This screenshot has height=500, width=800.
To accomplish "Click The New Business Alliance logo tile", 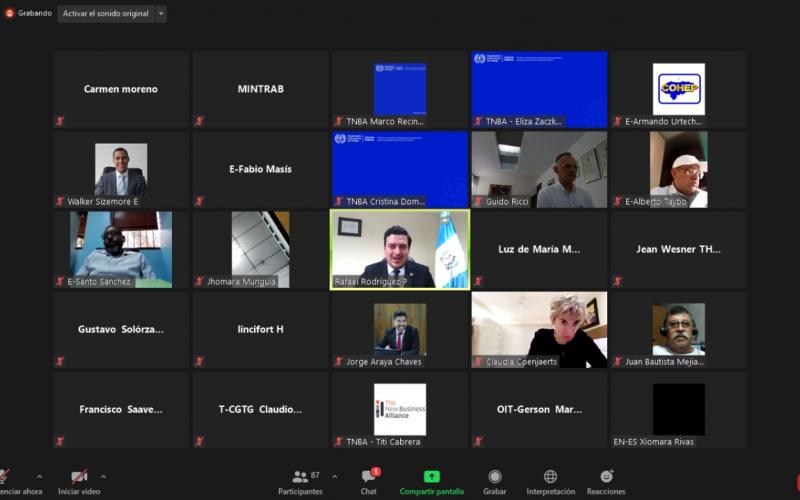I will [400, 409].
